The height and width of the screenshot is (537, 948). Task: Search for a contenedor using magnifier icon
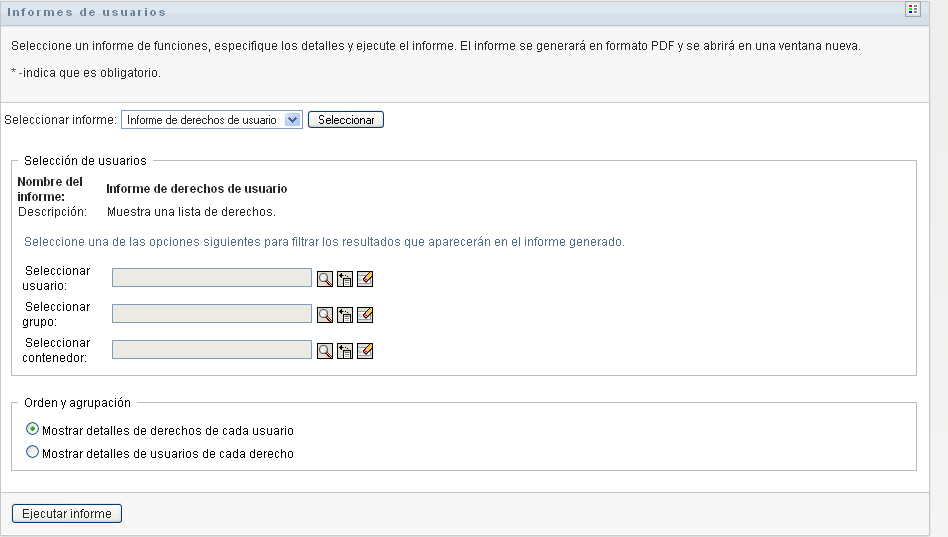pos(325,351)
